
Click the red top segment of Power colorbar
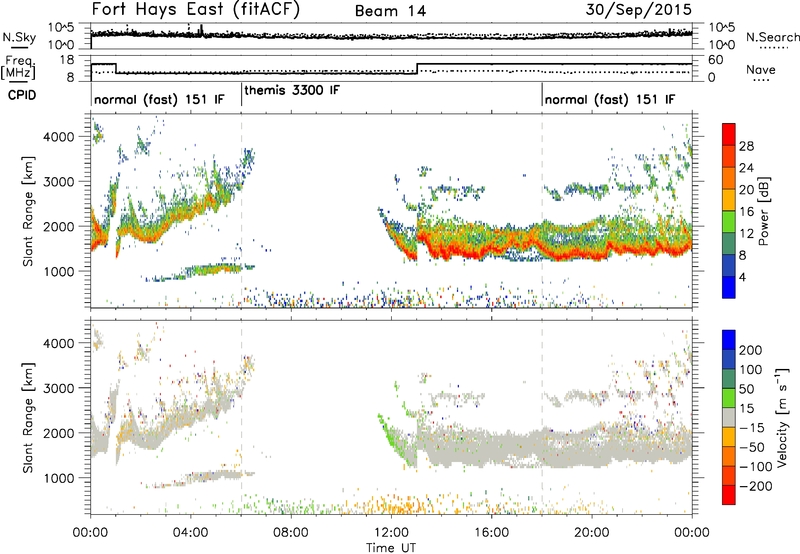[x=729, y=134]
